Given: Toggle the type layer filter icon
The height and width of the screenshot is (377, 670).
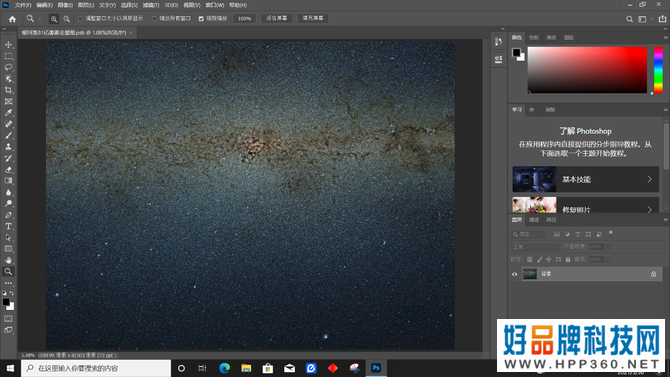Looking at the screenshot, I should point(578,234).
